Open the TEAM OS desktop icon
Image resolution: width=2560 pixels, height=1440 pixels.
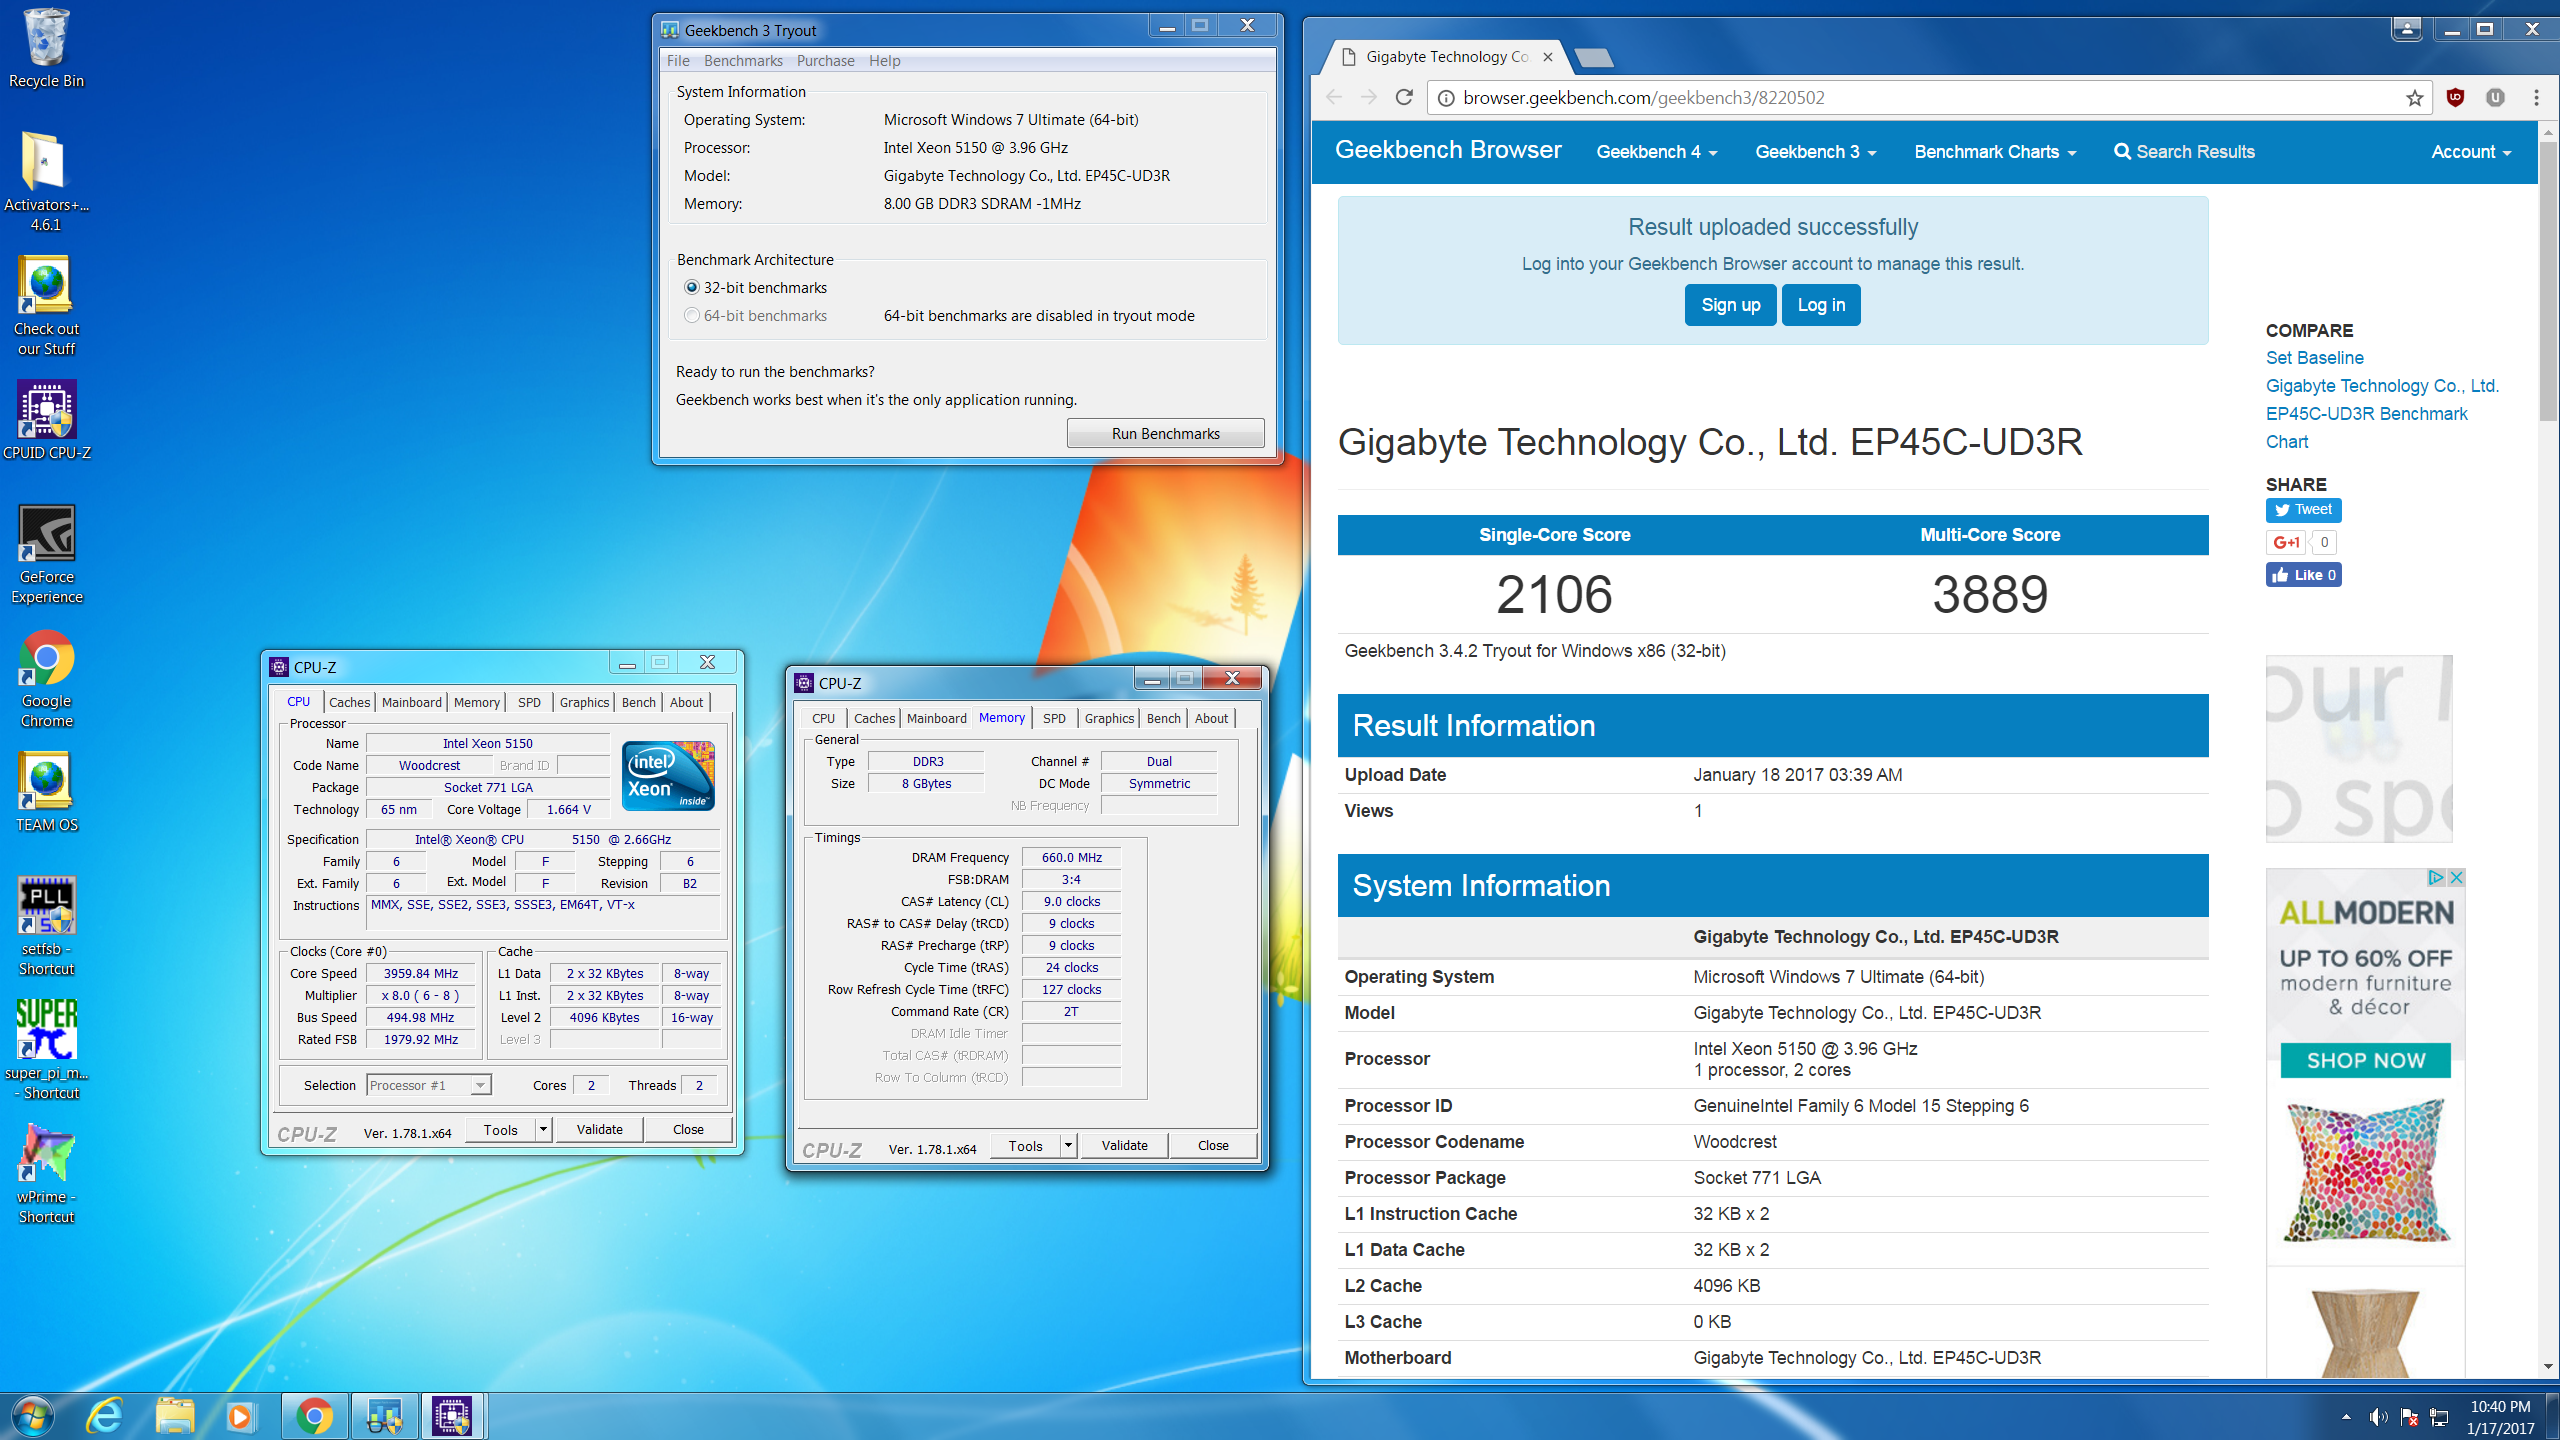pyautogui.click(x=46, y=793)
